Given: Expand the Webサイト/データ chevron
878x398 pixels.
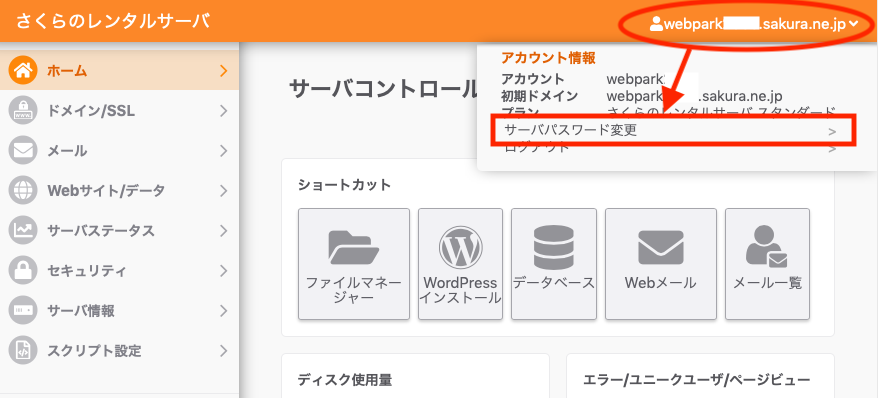Looking at the screenshot, I should [x=224, y=191].
